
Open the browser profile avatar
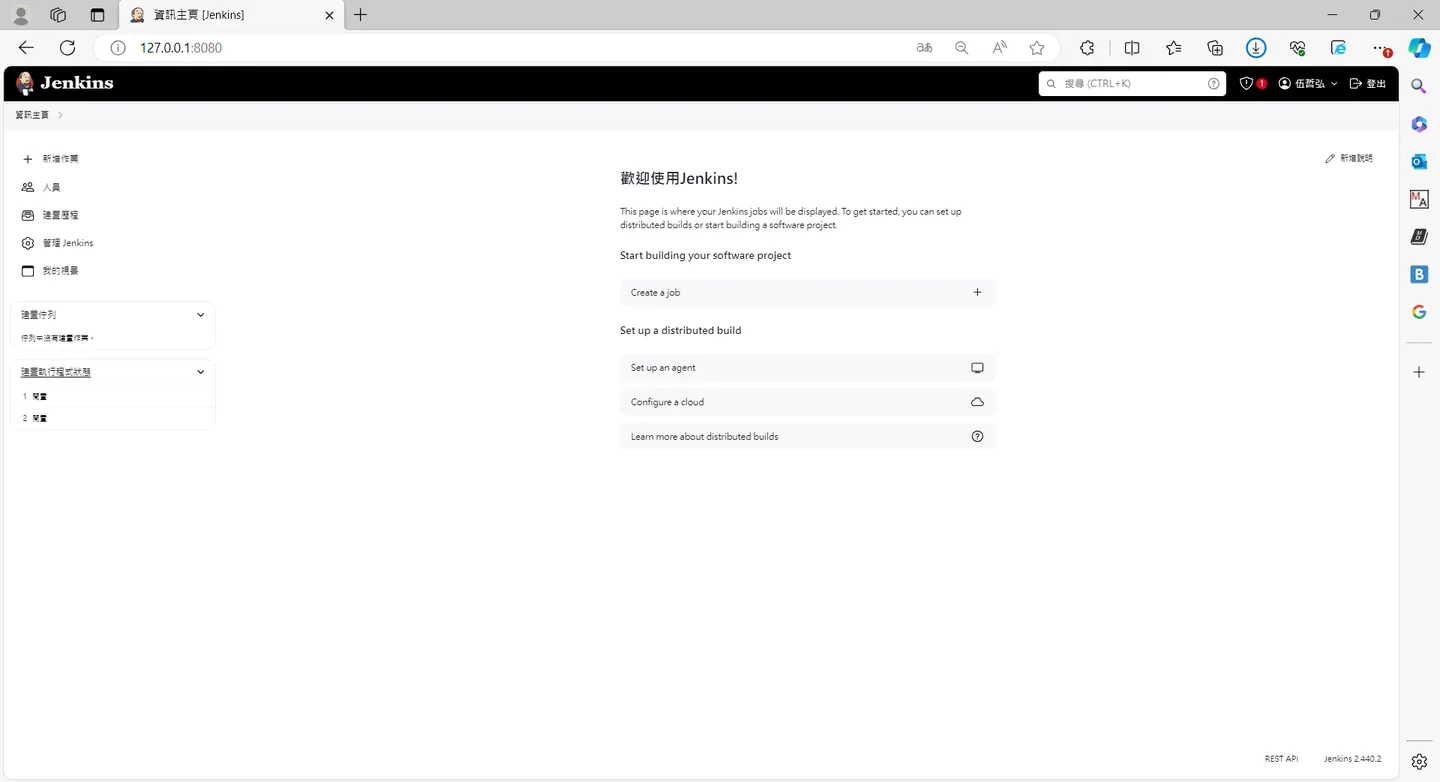tap(21, 15)
